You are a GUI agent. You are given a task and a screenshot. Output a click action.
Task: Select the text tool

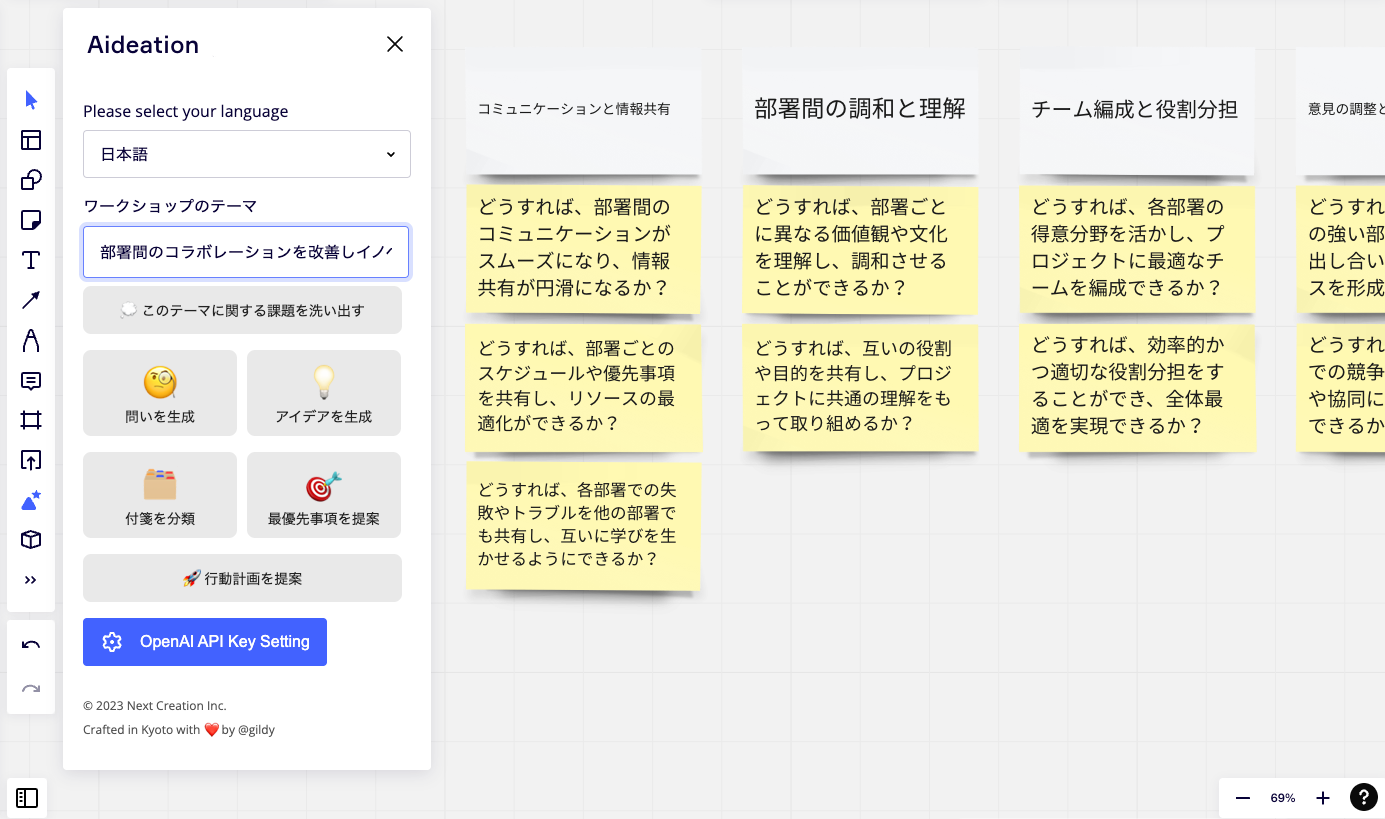click(31, 260)
